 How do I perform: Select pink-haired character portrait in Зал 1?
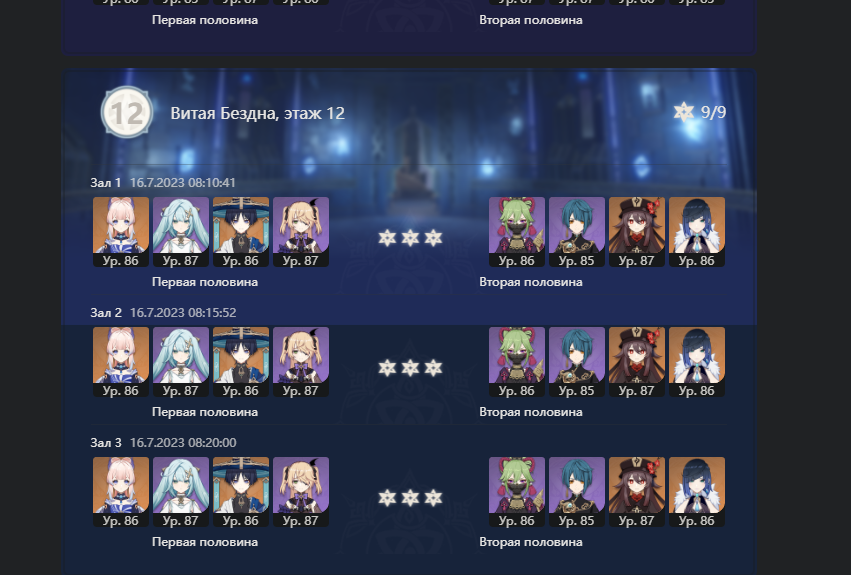point(121,232)
